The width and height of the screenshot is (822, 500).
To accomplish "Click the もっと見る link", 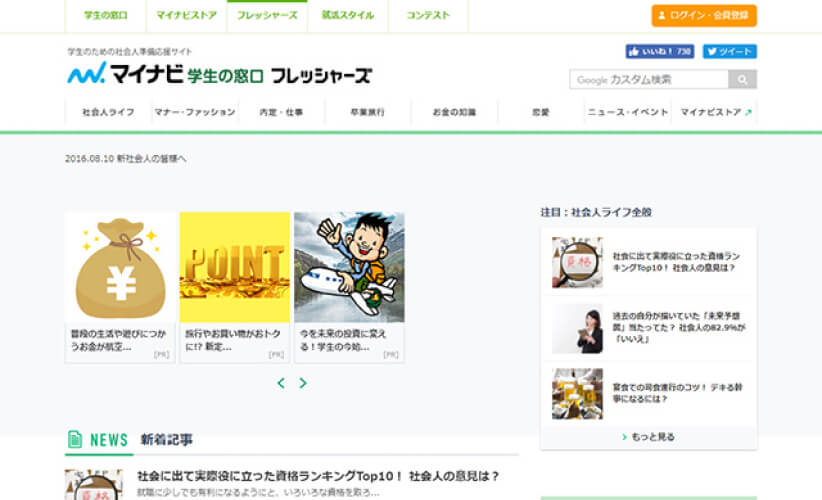I will (653, 437).
